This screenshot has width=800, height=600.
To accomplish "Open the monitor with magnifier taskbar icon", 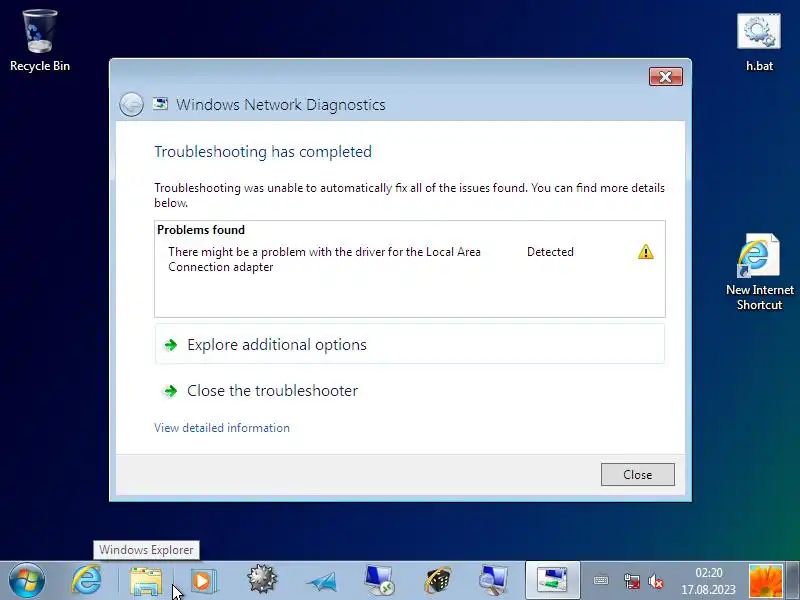I will [493, 580].
